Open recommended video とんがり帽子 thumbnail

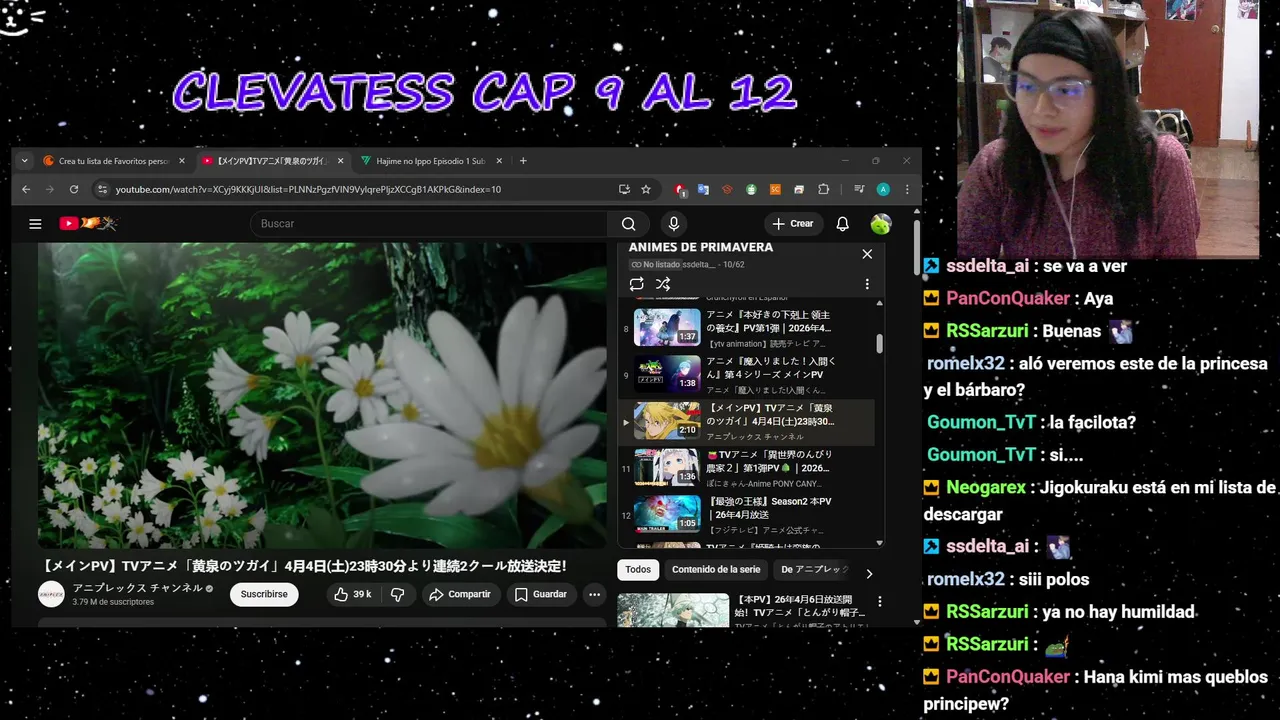(673, 611)
